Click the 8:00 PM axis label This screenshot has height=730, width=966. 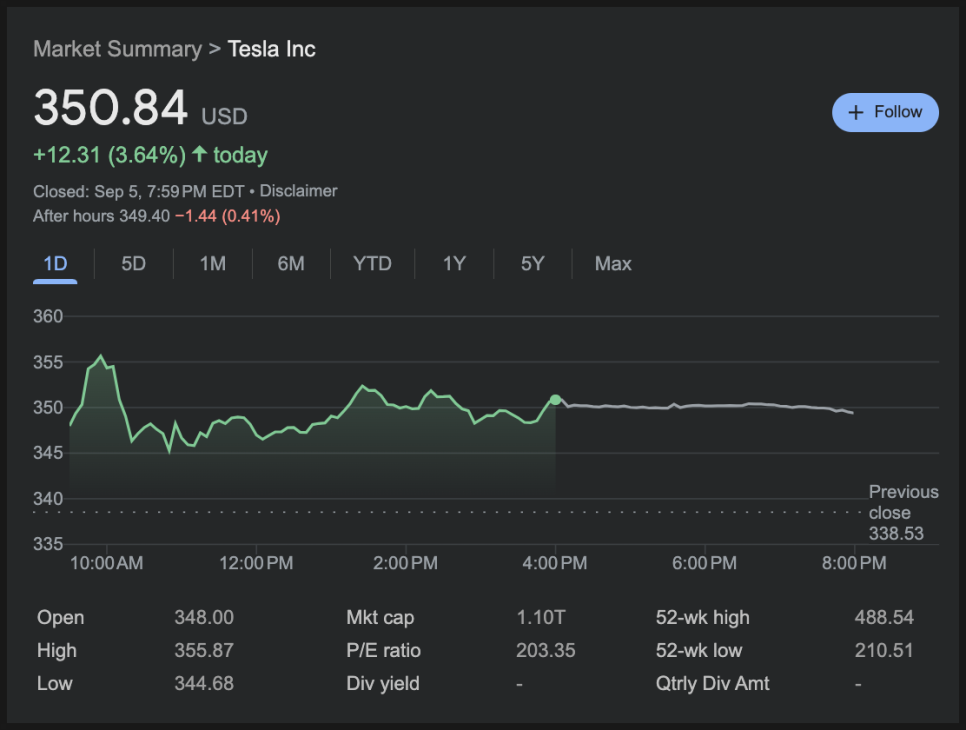pos(854,563)
